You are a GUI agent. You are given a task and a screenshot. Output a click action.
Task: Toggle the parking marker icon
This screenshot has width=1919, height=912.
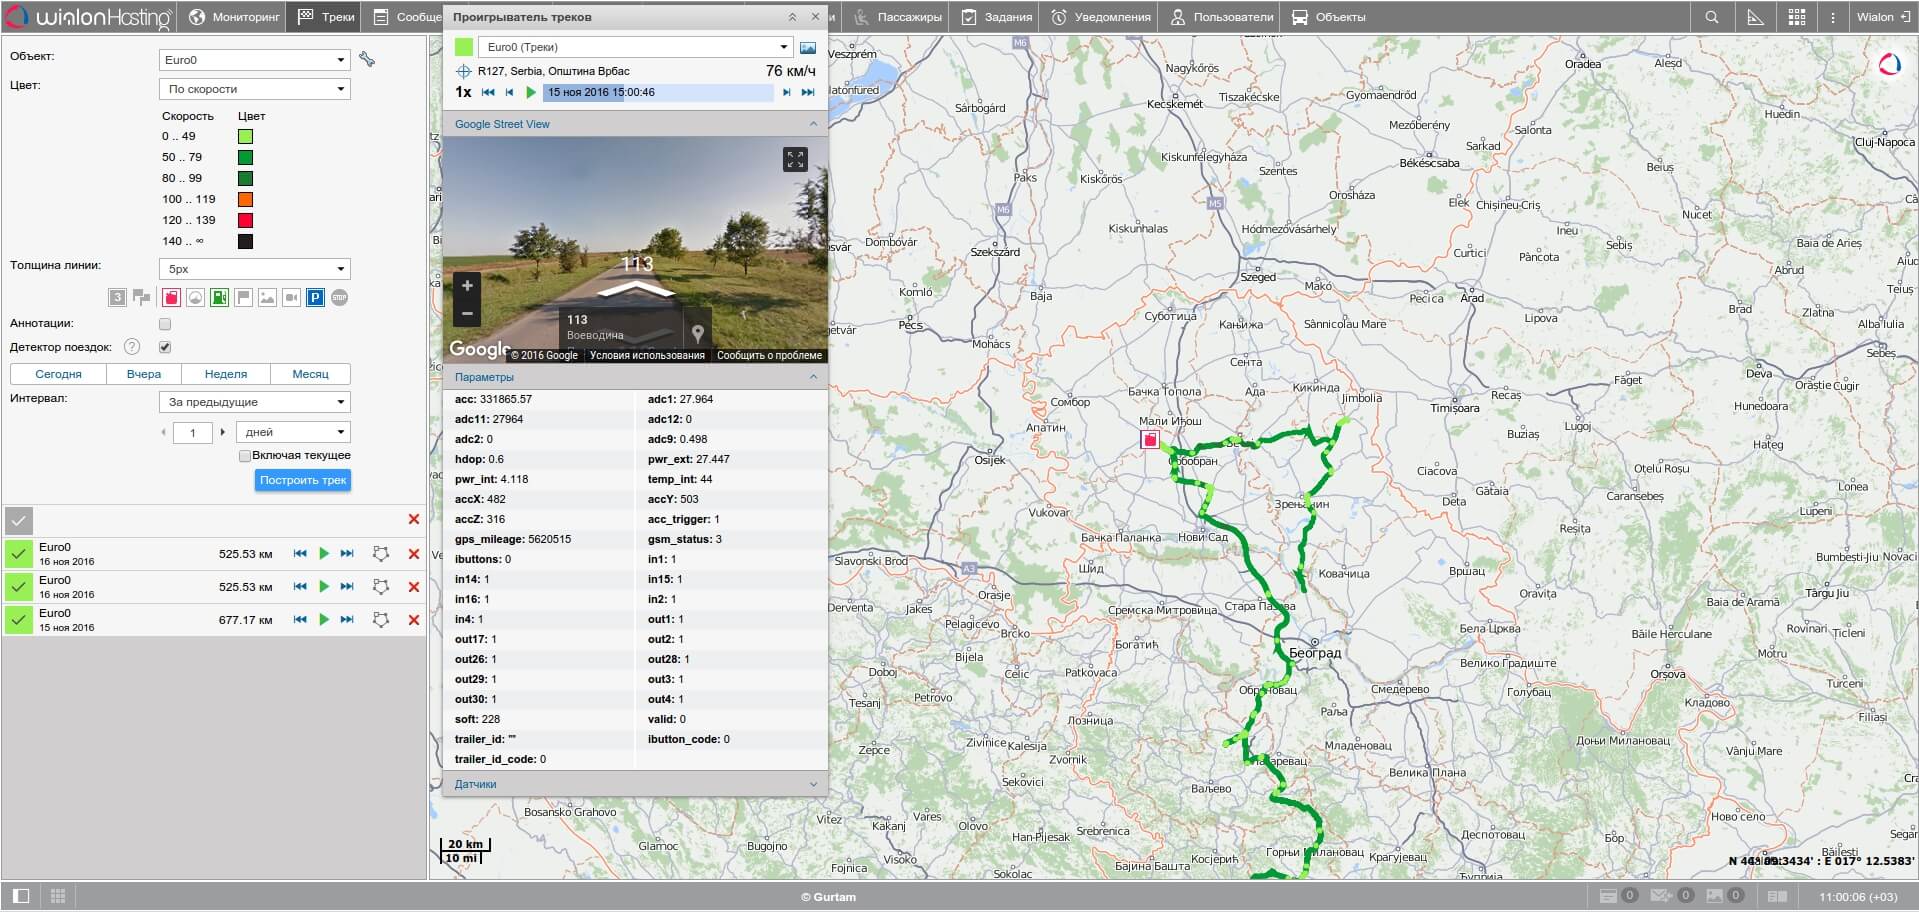click(x=315, y=298)
